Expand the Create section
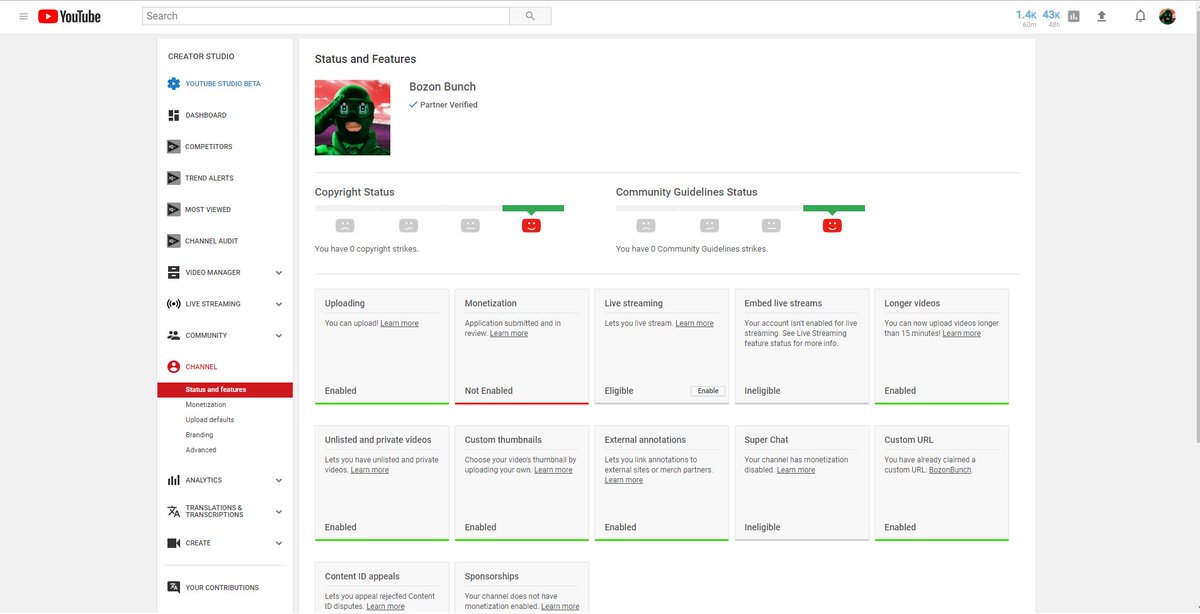Viewport: 1200px width, 614px height. click(x=279, y=543)
